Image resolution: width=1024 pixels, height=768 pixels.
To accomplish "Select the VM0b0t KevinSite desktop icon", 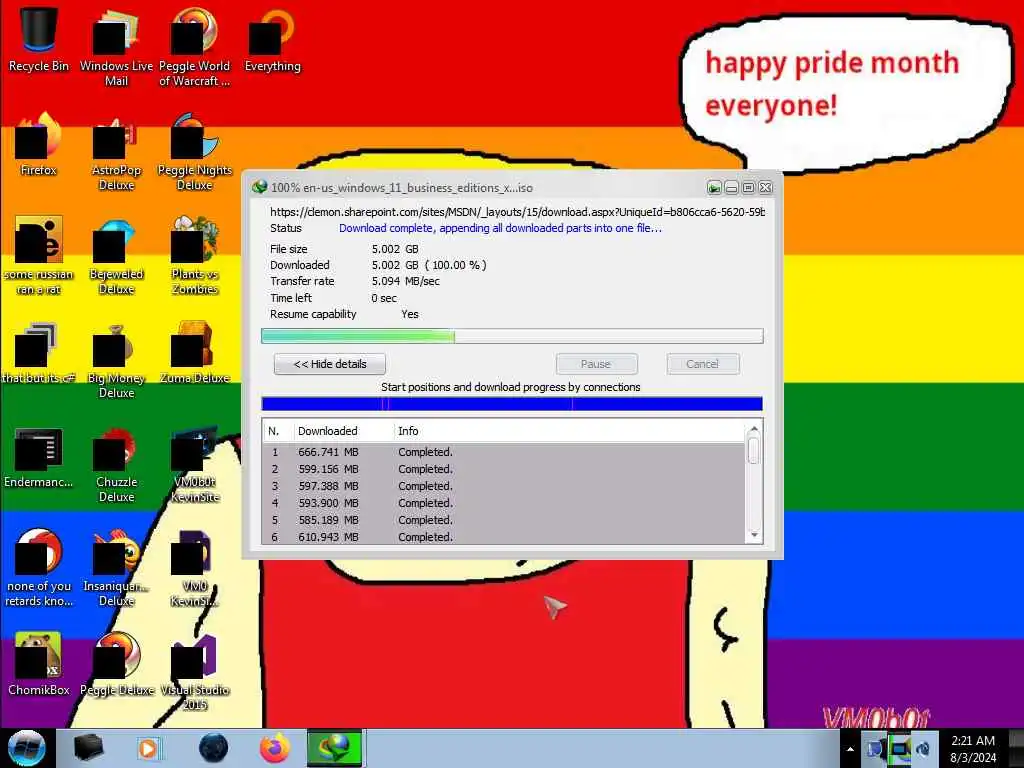I will tap(195, 464).
